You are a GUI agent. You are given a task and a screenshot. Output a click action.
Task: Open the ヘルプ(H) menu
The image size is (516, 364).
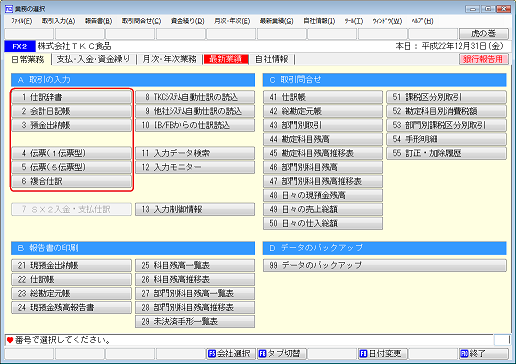(x=422, y=21)
